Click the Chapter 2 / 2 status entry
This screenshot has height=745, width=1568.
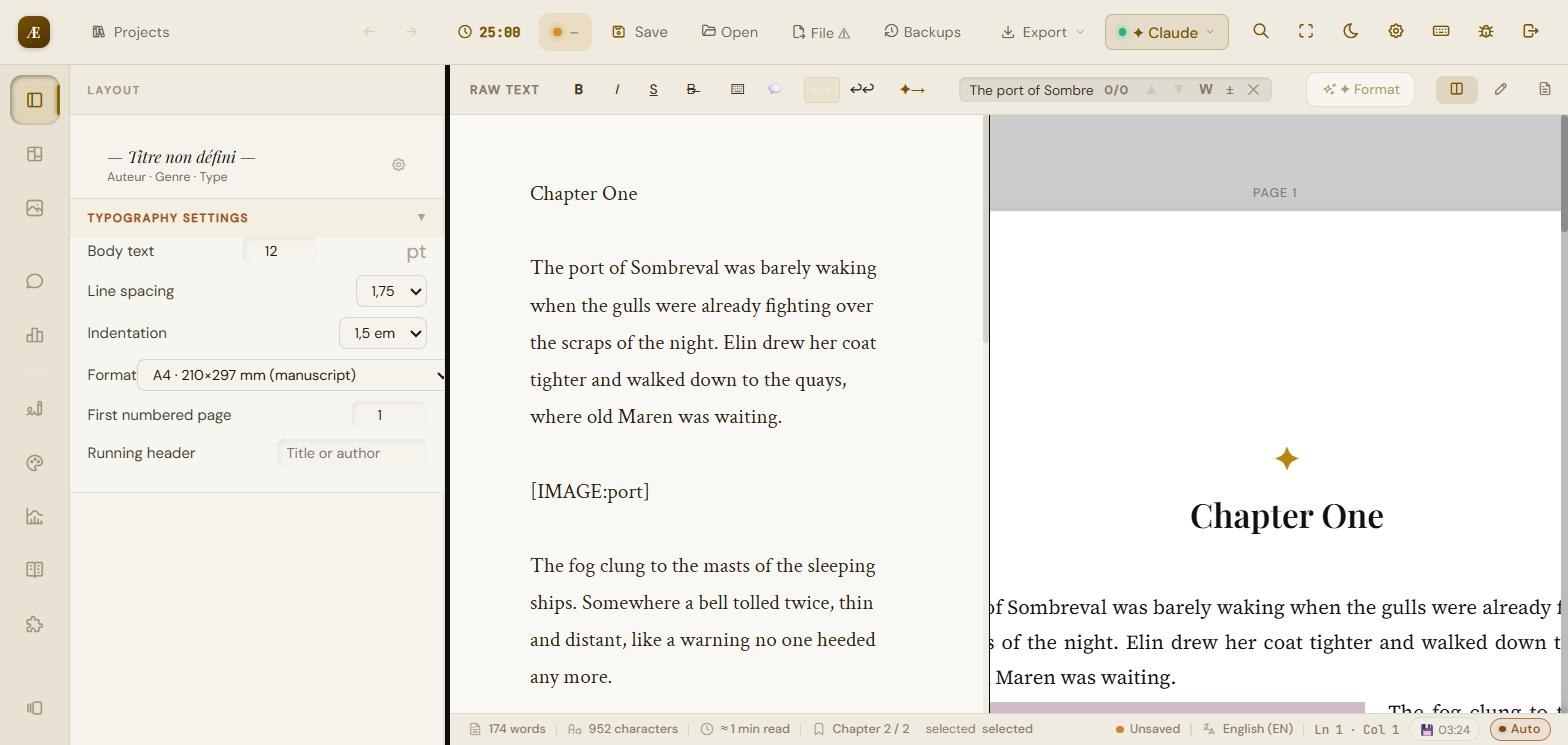pyautogui.click(x=861, y=729)
